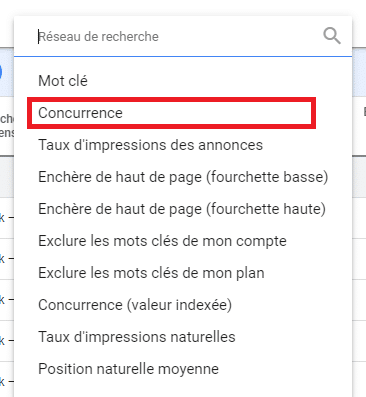Pick Enchère de haut de page fourchette basse
The height and width of the screenshot is (397, 366).
pos(183,177)
